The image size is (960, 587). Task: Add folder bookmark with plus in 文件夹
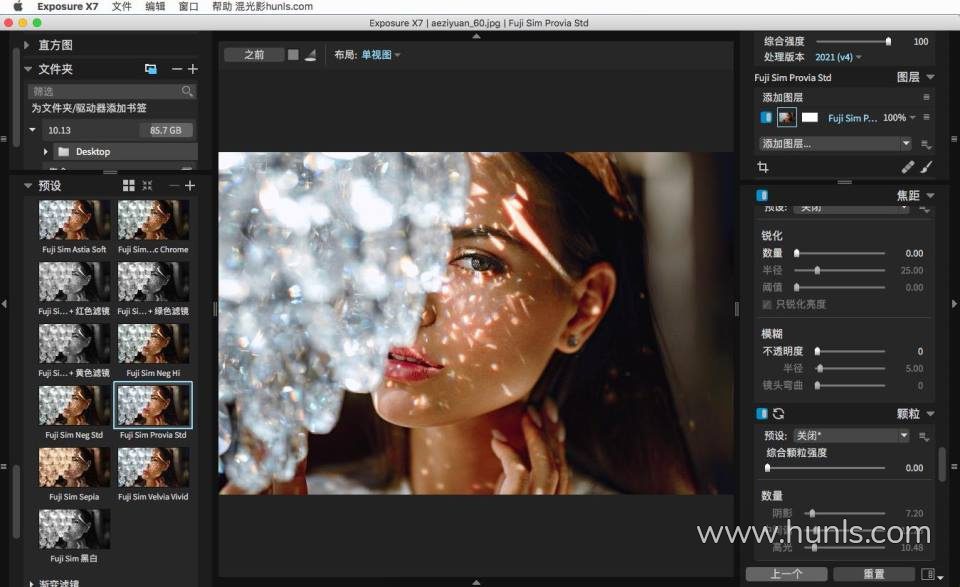193,69
